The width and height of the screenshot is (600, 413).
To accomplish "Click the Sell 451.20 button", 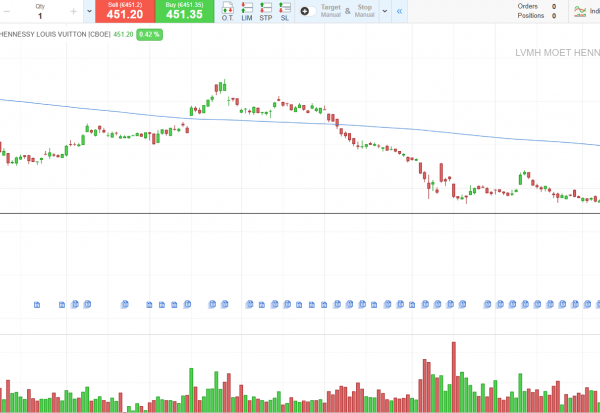I will [124, 11].
